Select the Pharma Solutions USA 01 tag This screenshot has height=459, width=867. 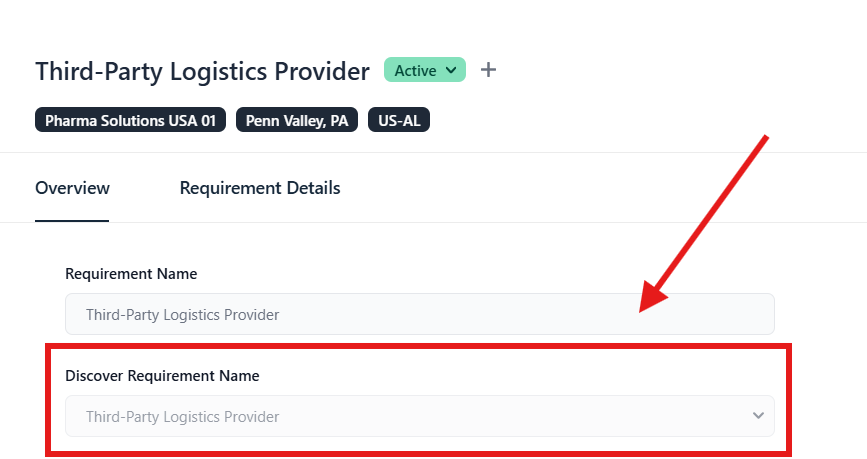(131, 121)
